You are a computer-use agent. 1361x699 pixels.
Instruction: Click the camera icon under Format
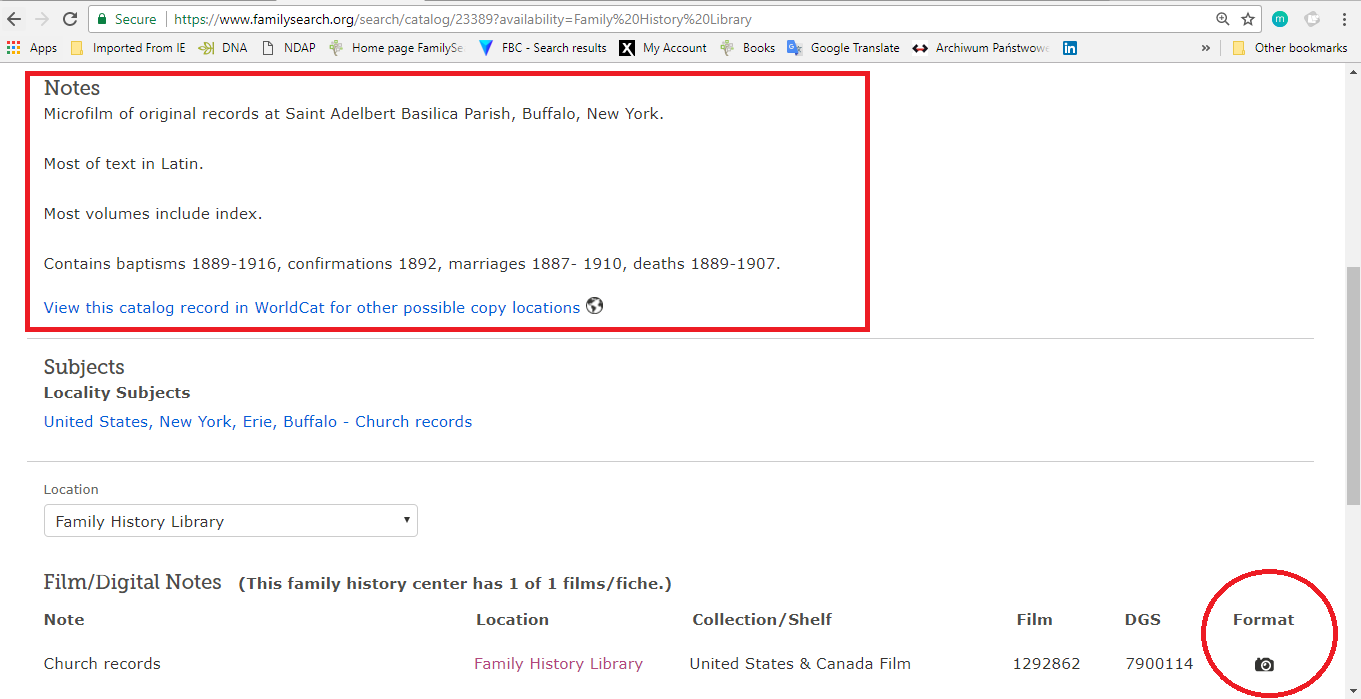(1264, 664)
